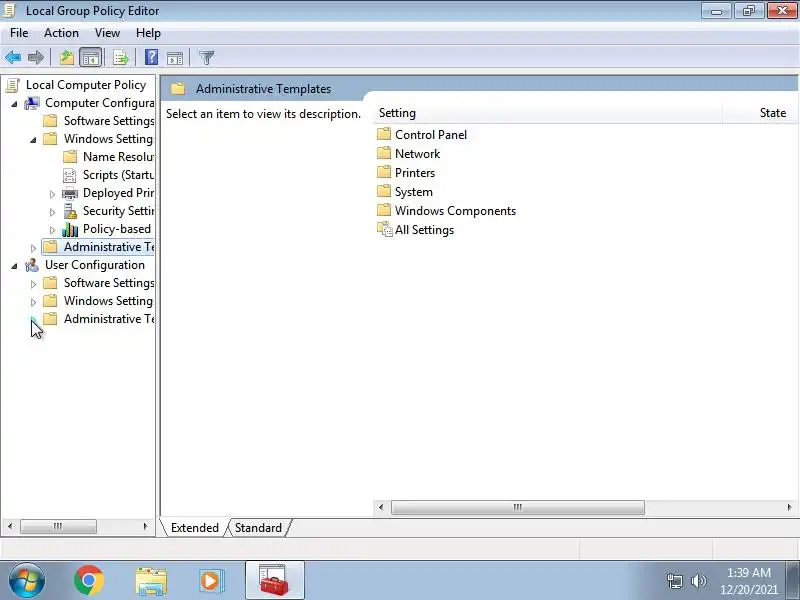Launch Google Chrome from taskbar
This screenshot has width=800, height=600.
click(x=89, y=581)
